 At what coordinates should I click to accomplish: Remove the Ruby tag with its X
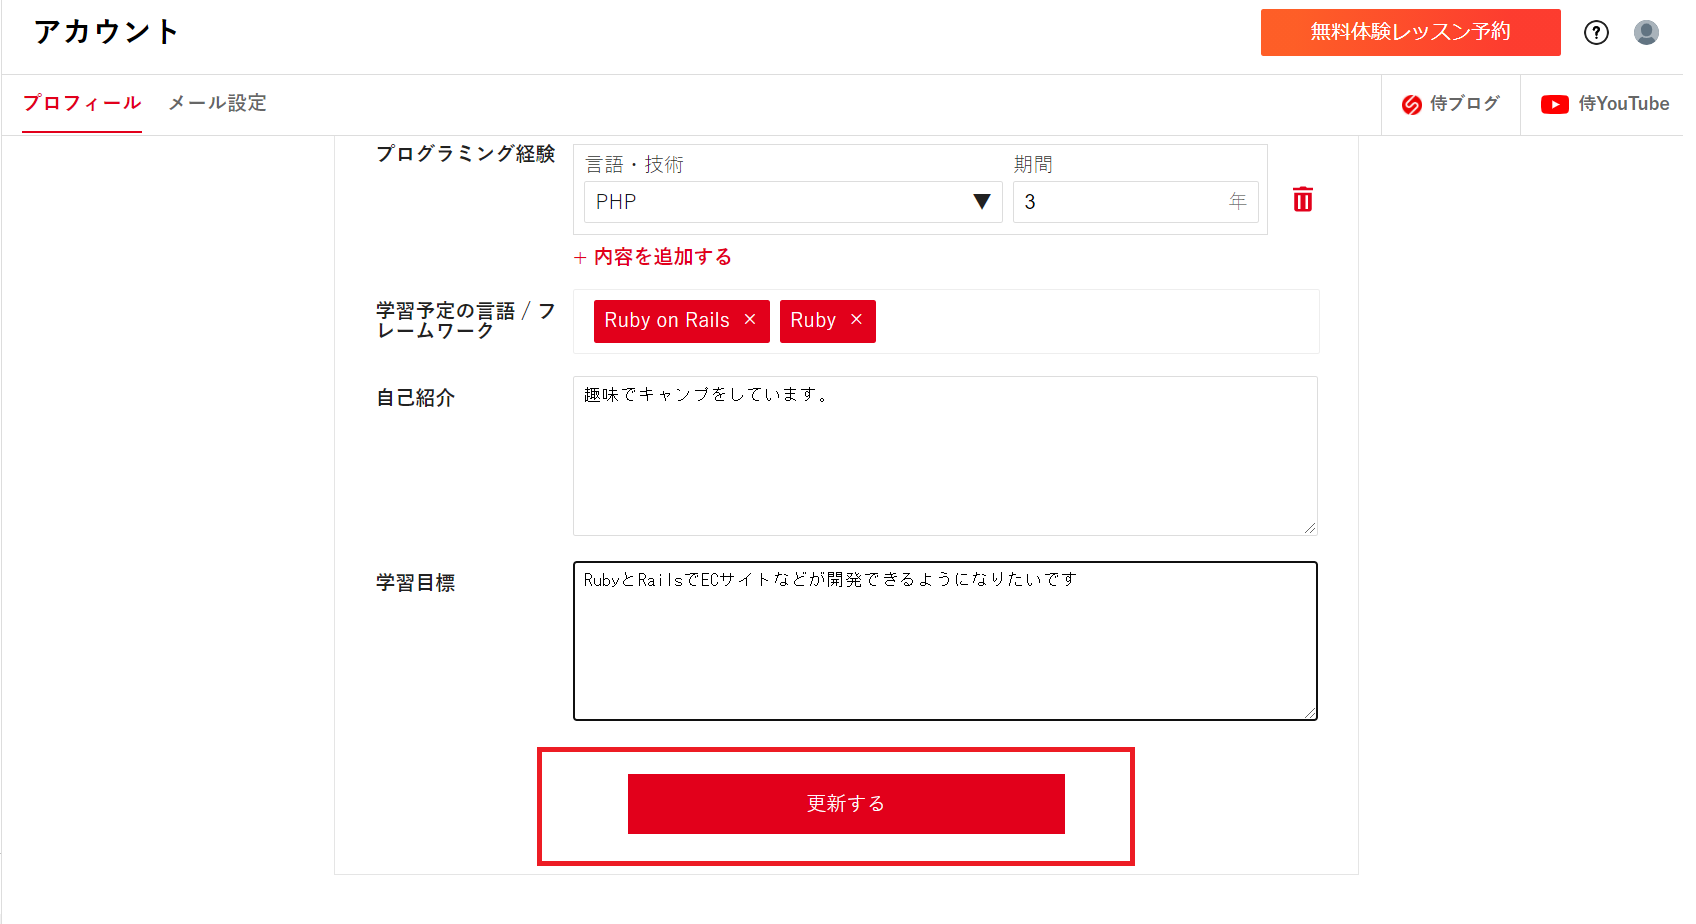(x=856, y=320)
